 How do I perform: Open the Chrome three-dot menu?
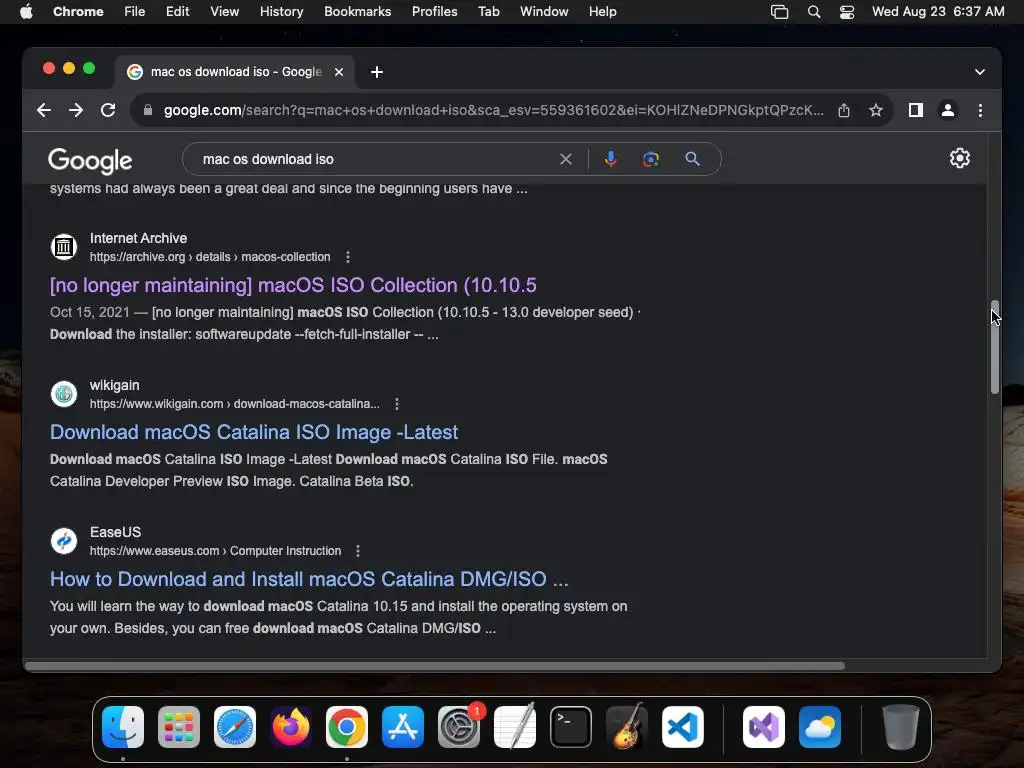pyautogui.click(x=980, y=110)
